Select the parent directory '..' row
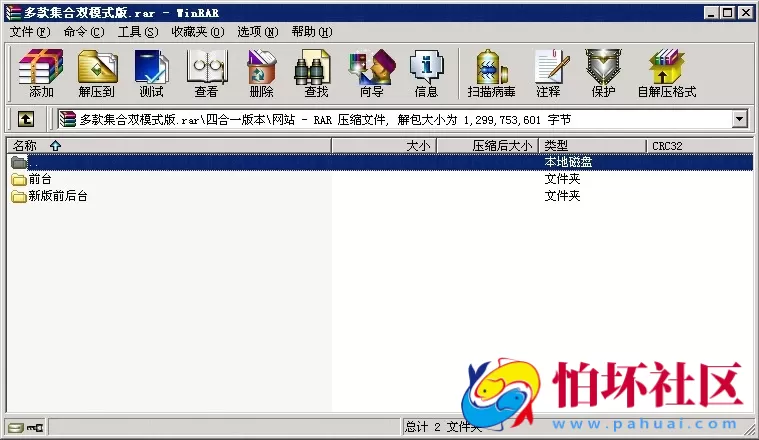Viewport: 759px width, 440px height. coord(380,162)
